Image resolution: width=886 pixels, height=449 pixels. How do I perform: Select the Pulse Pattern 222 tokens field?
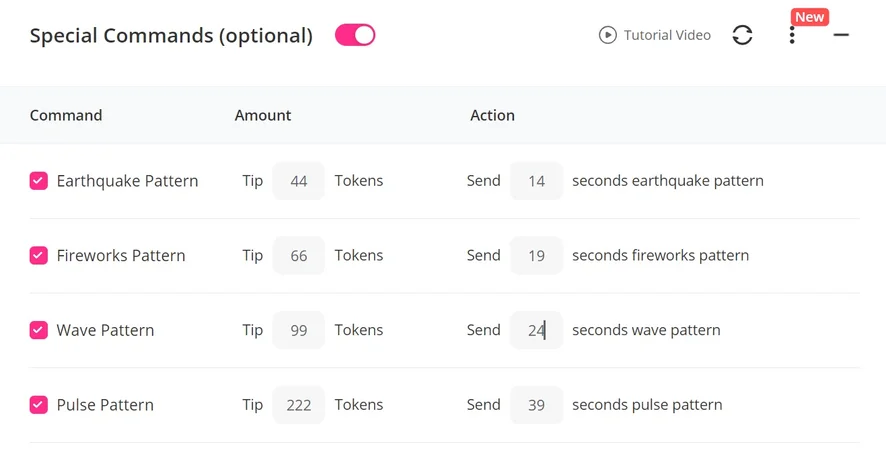(298, 405)
